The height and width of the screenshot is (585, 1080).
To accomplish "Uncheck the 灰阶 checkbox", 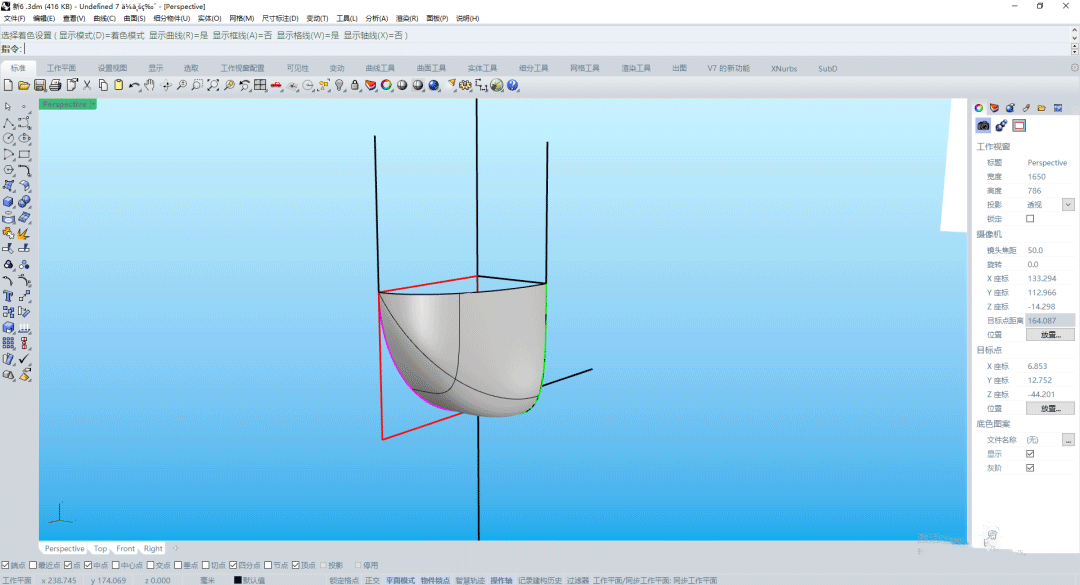I will [x=1030, y=468].
